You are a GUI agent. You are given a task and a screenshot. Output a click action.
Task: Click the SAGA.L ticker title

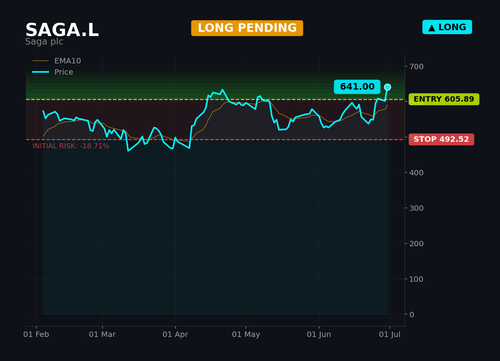(x=62, y=30)
